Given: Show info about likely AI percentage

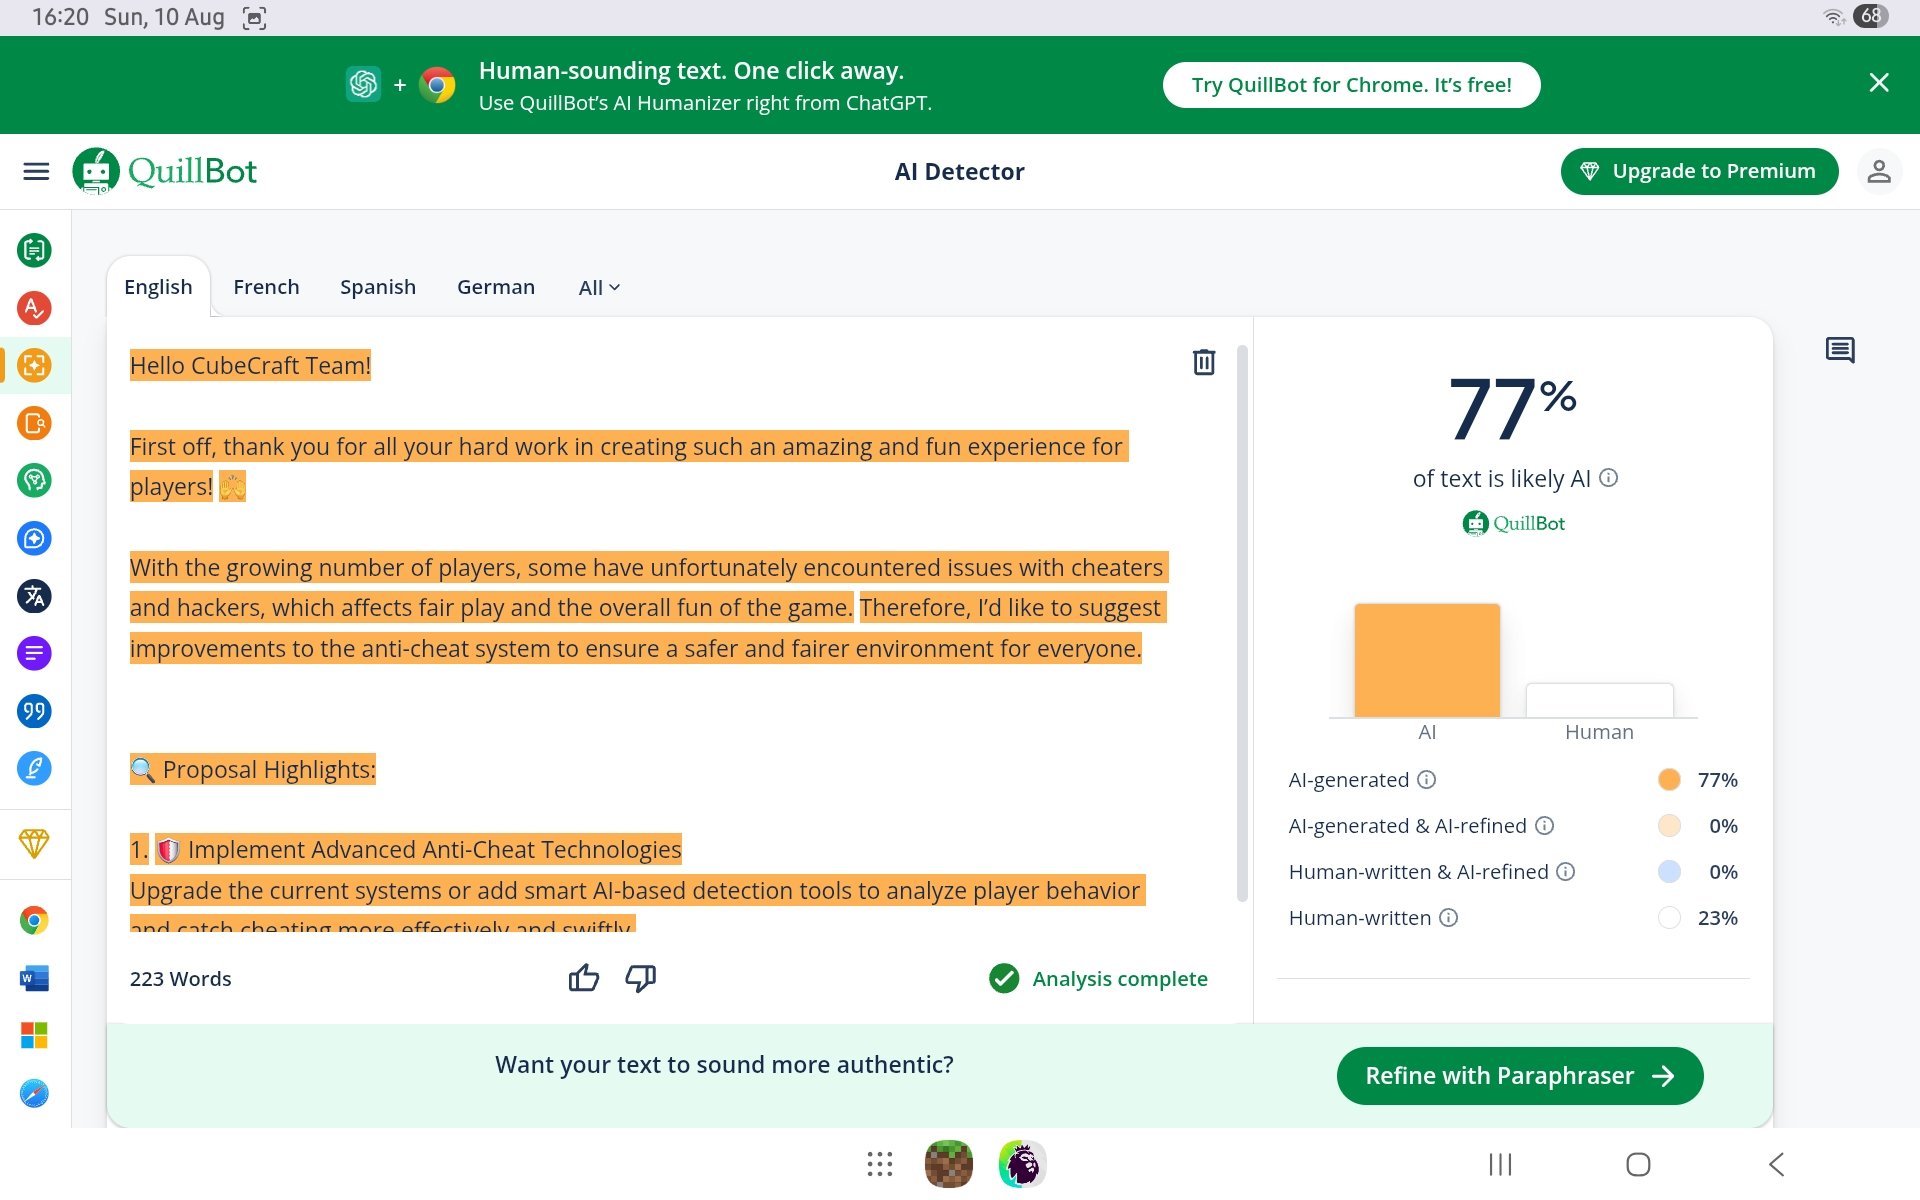Looking at the screenshot, I should click(1608, 478).
